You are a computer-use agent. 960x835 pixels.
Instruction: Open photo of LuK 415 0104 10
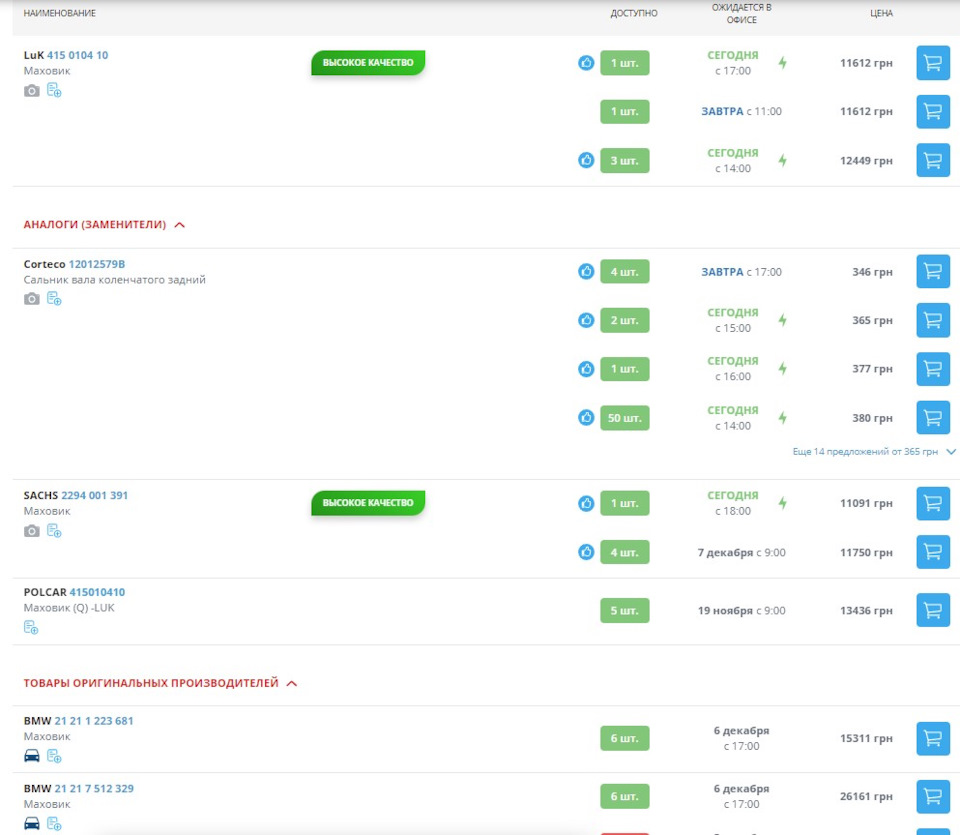[32, 91]
